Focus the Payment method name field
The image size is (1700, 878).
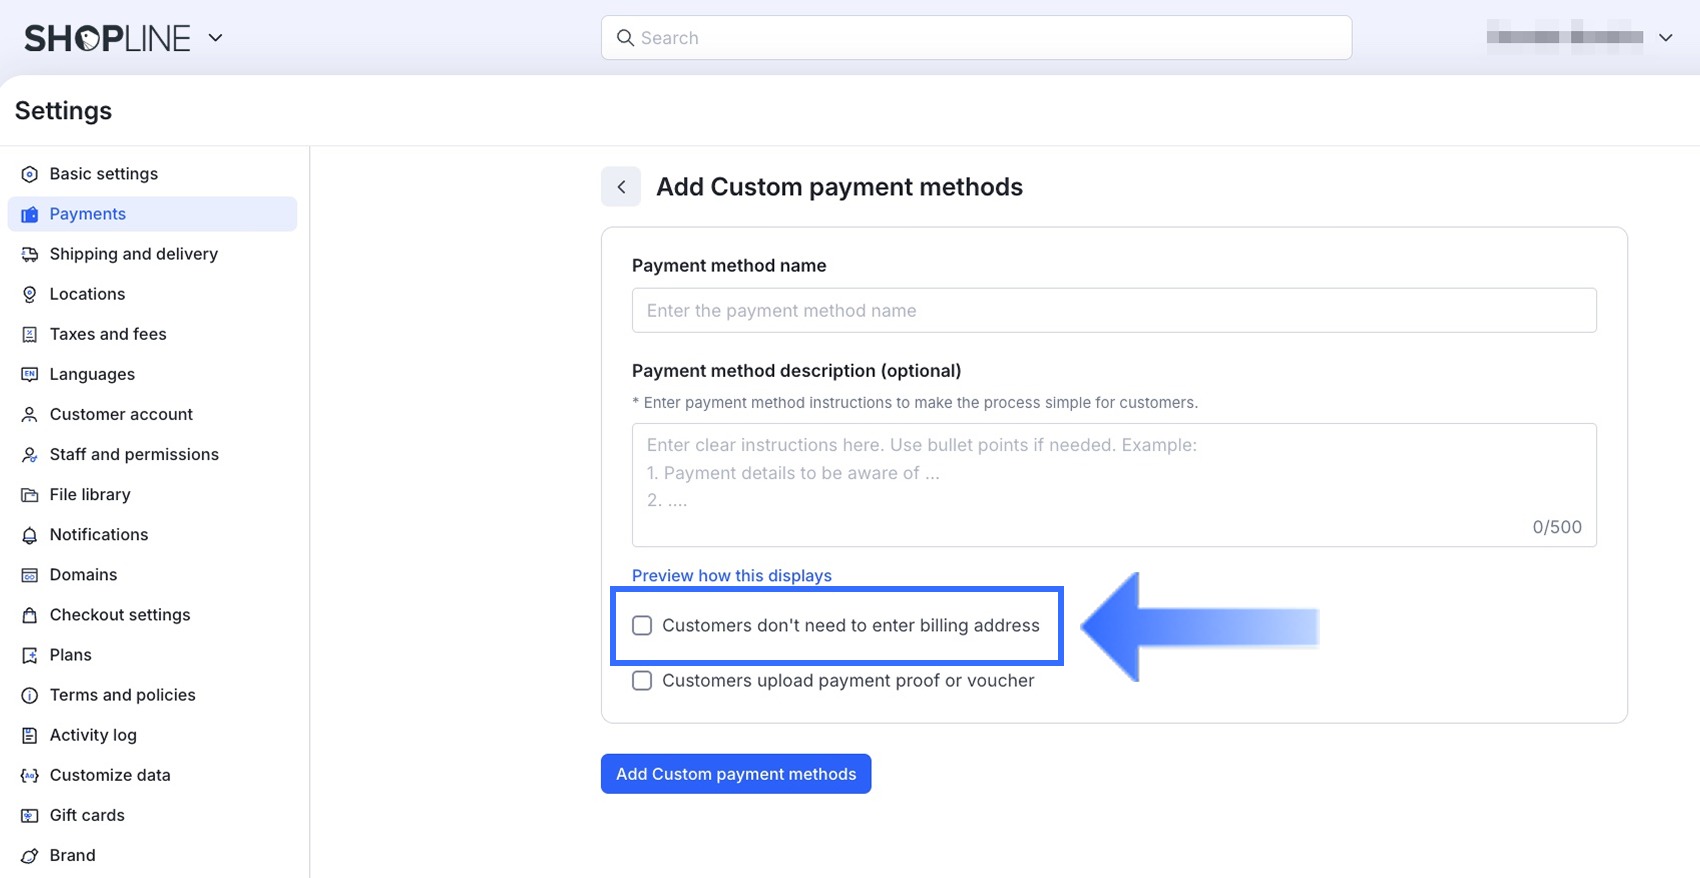pyautogui.click(x=1114, y=311)
